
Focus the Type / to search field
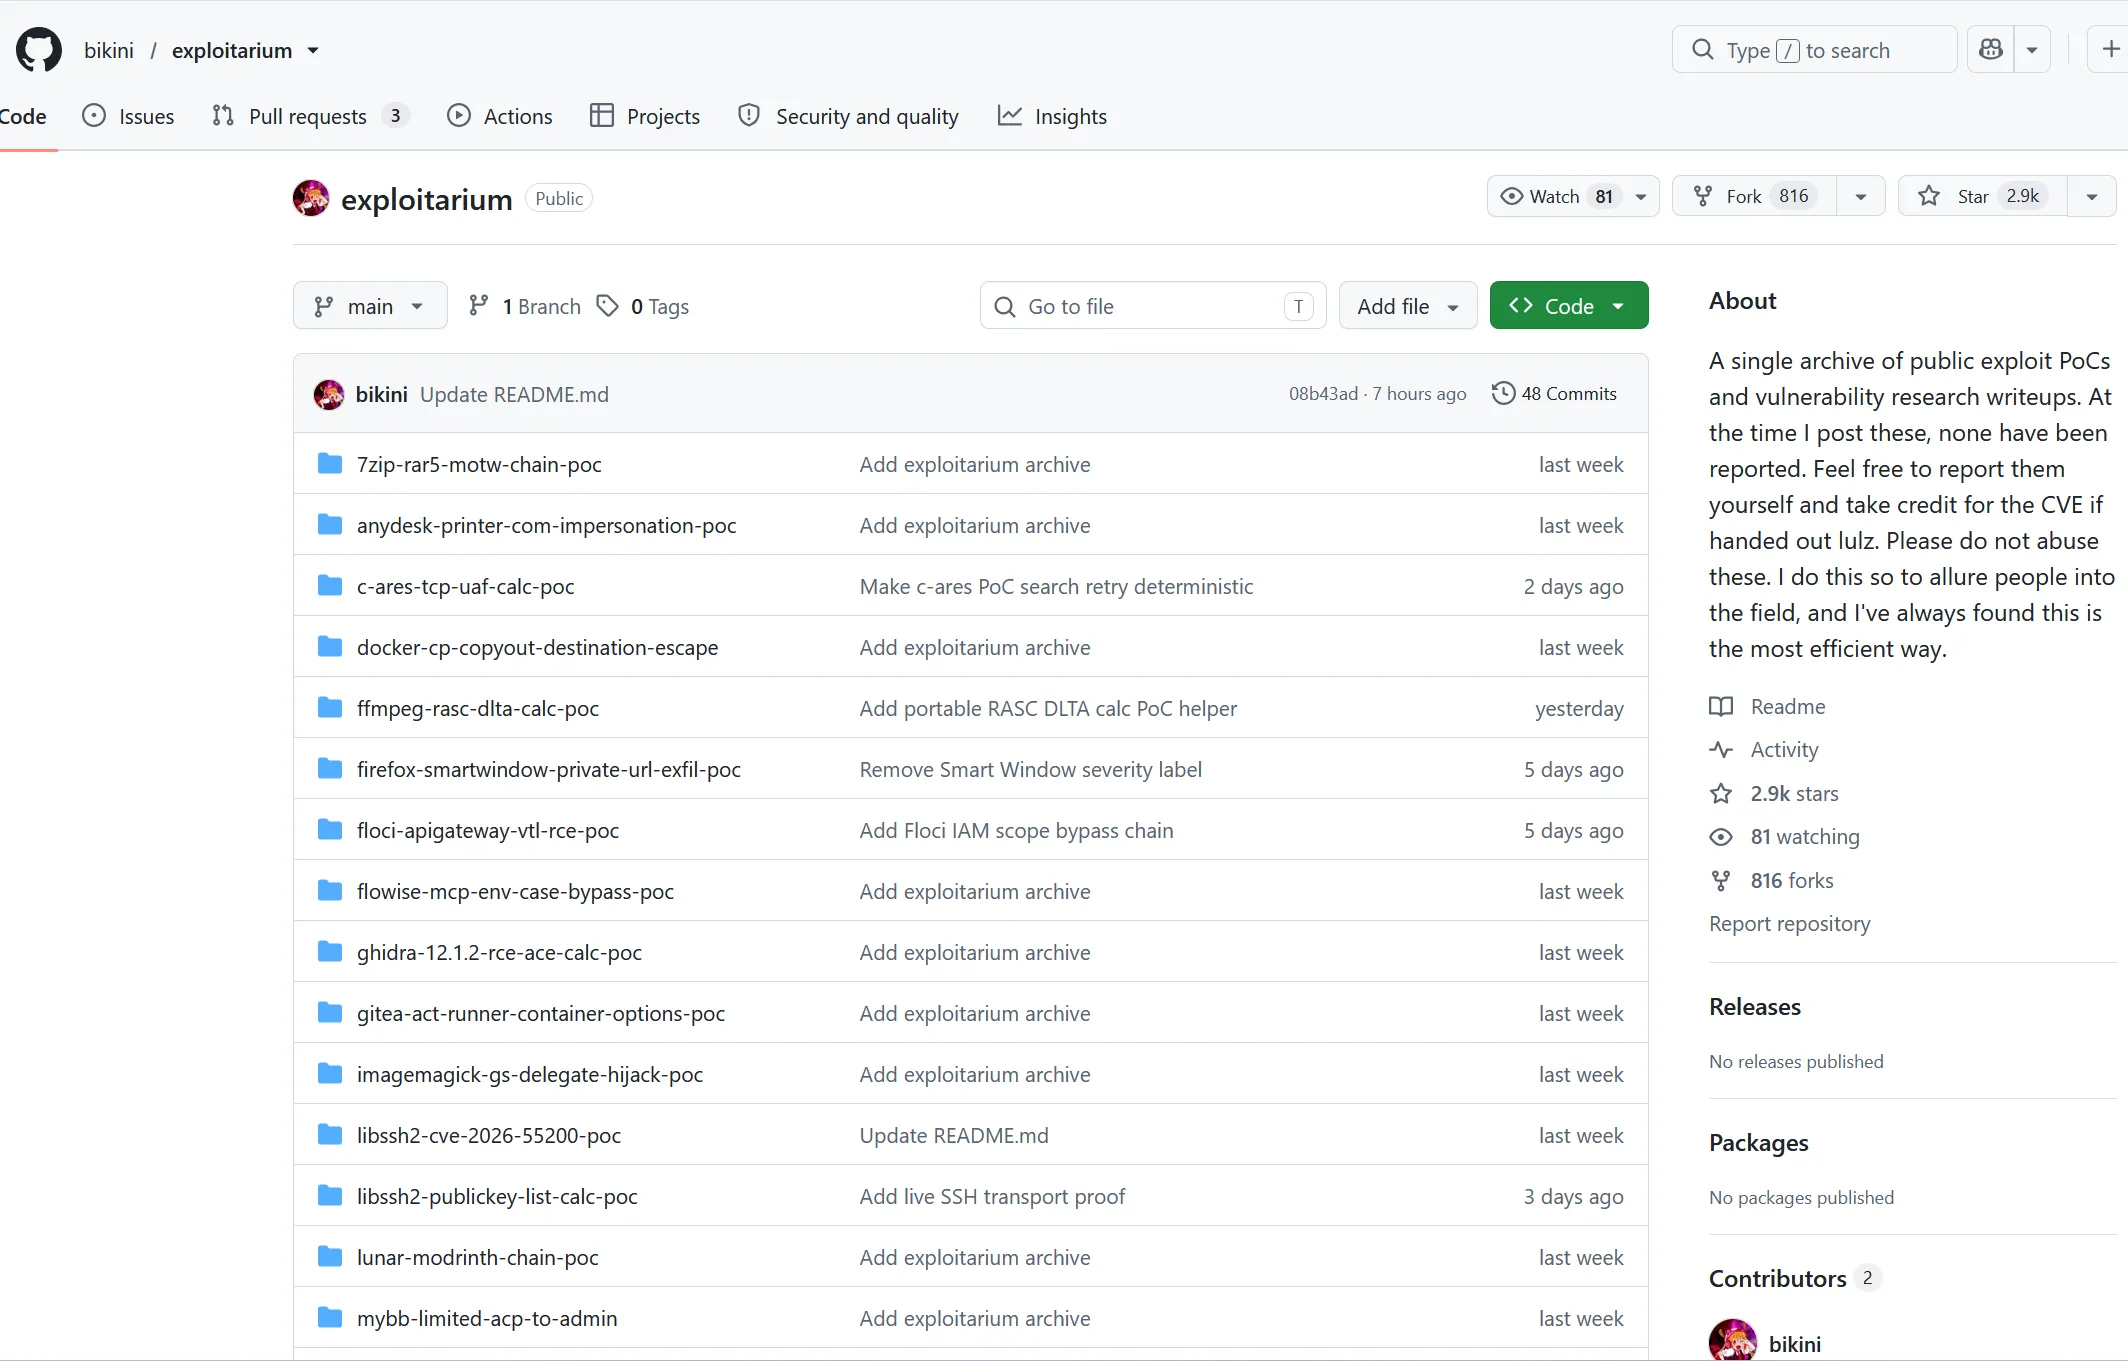pyautogui.click(x=1814, y=50)
